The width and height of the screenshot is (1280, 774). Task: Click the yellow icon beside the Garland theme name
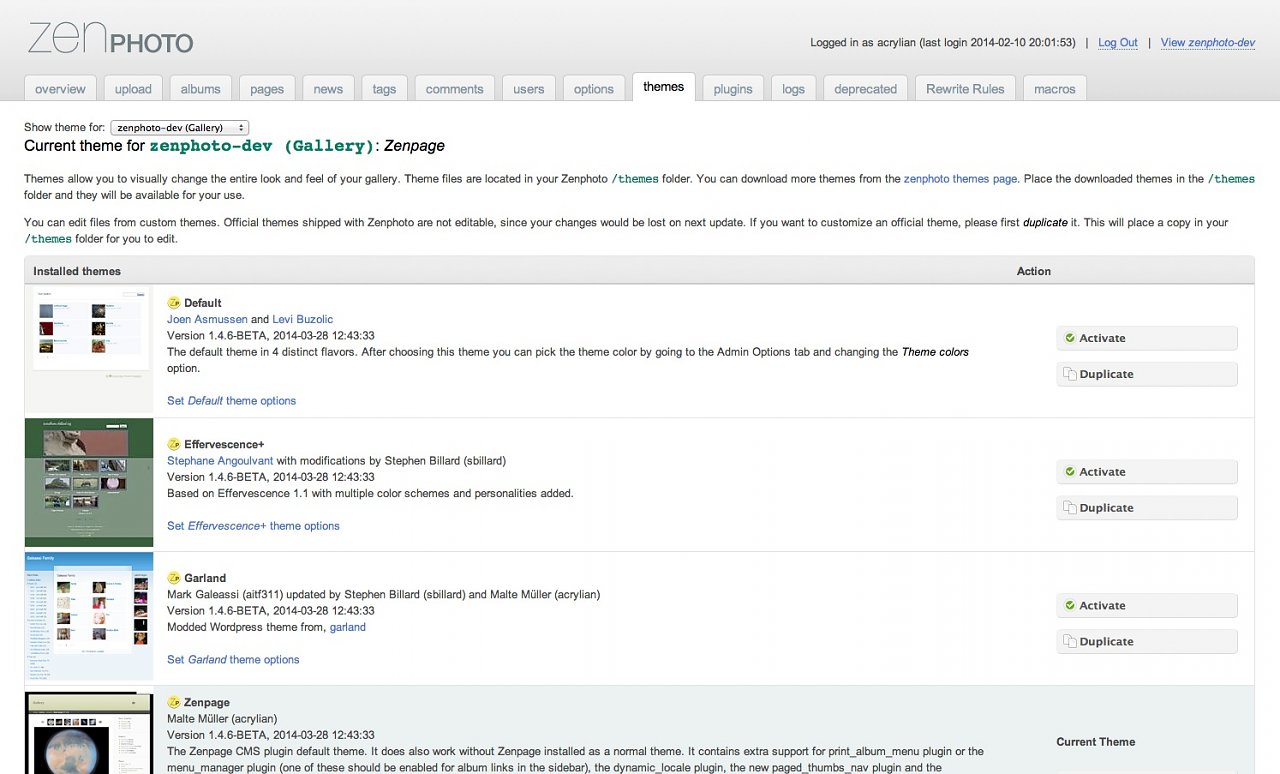click(x=174, y=578)
